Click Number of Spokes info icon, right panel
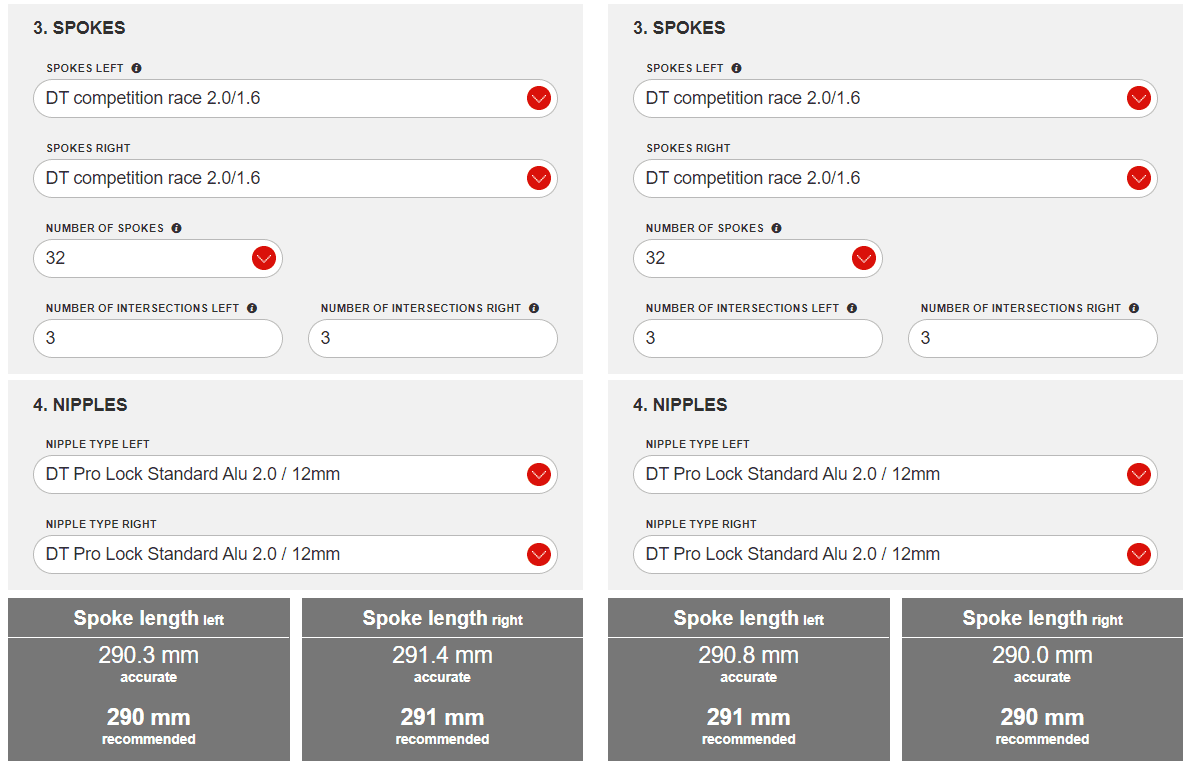Image resolution: width=1193 pixels, height=764 pixels. (777, 228)
